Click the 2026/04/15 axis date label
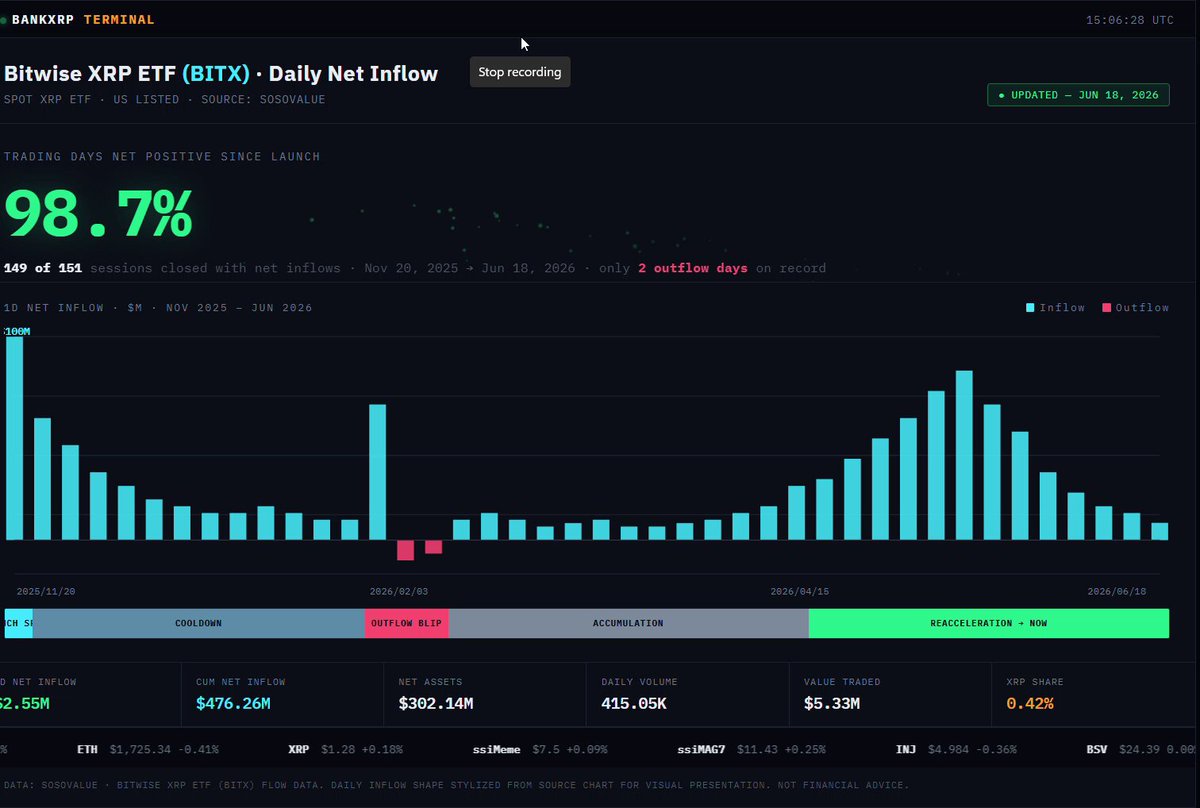This screenshot has width=1200, height=808. (799, 592)
